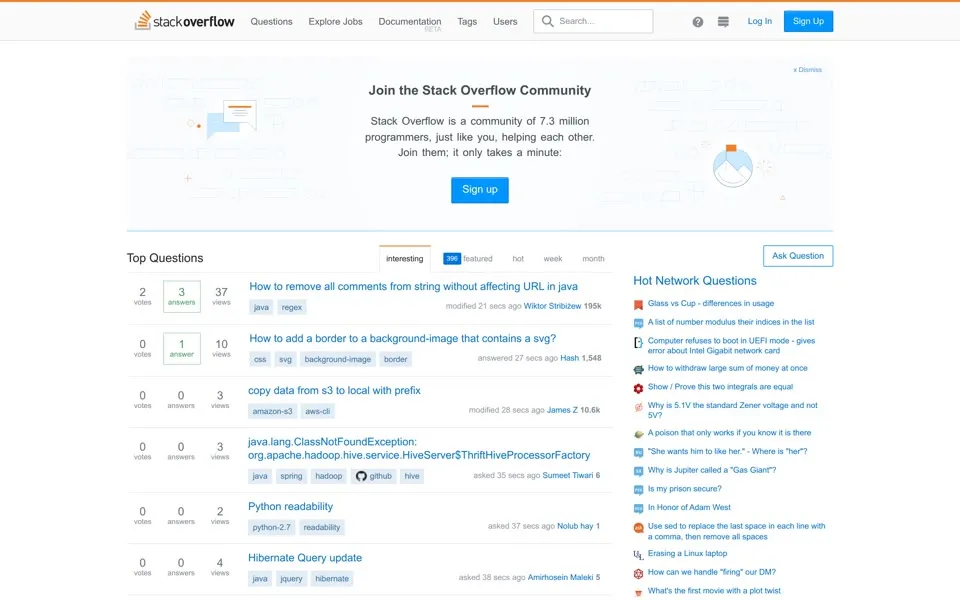960x600 pixels.
Task: Click the 3 answers box
Action: tap(182, 296)
